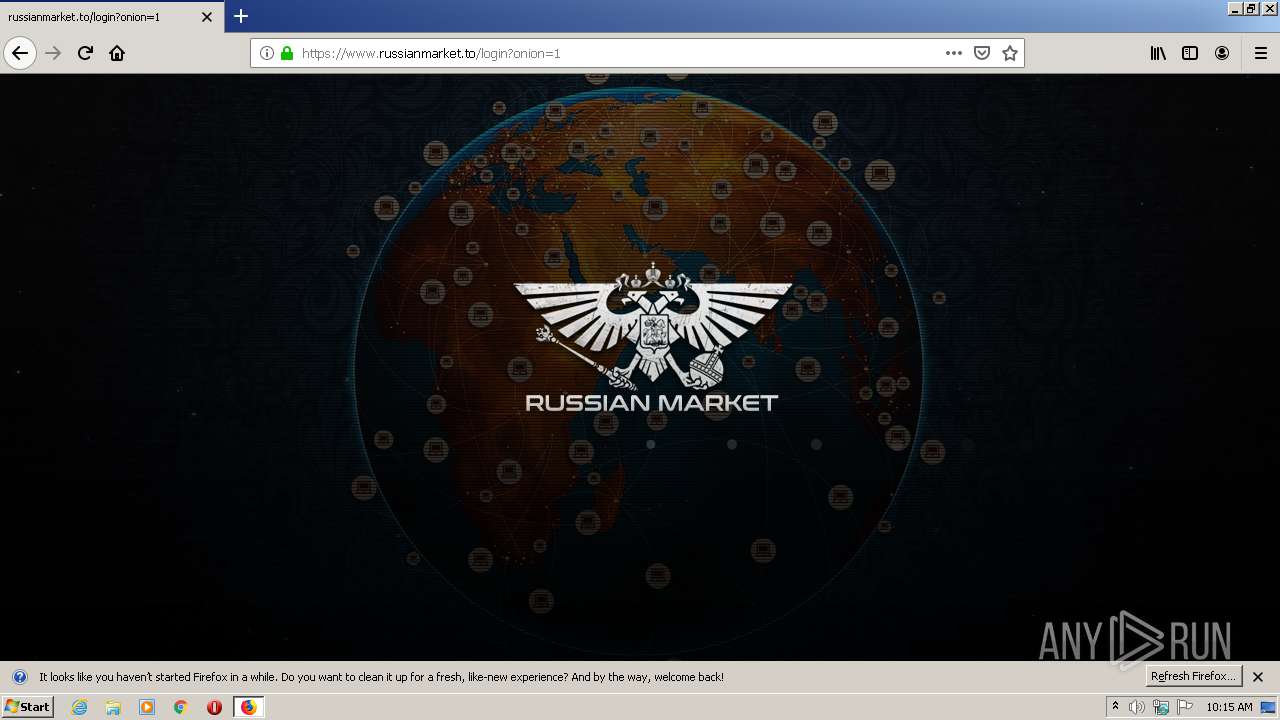Click the 10:15 AM clock
This screenshot has width=1280, height=720.
(x=1229, y=707)
